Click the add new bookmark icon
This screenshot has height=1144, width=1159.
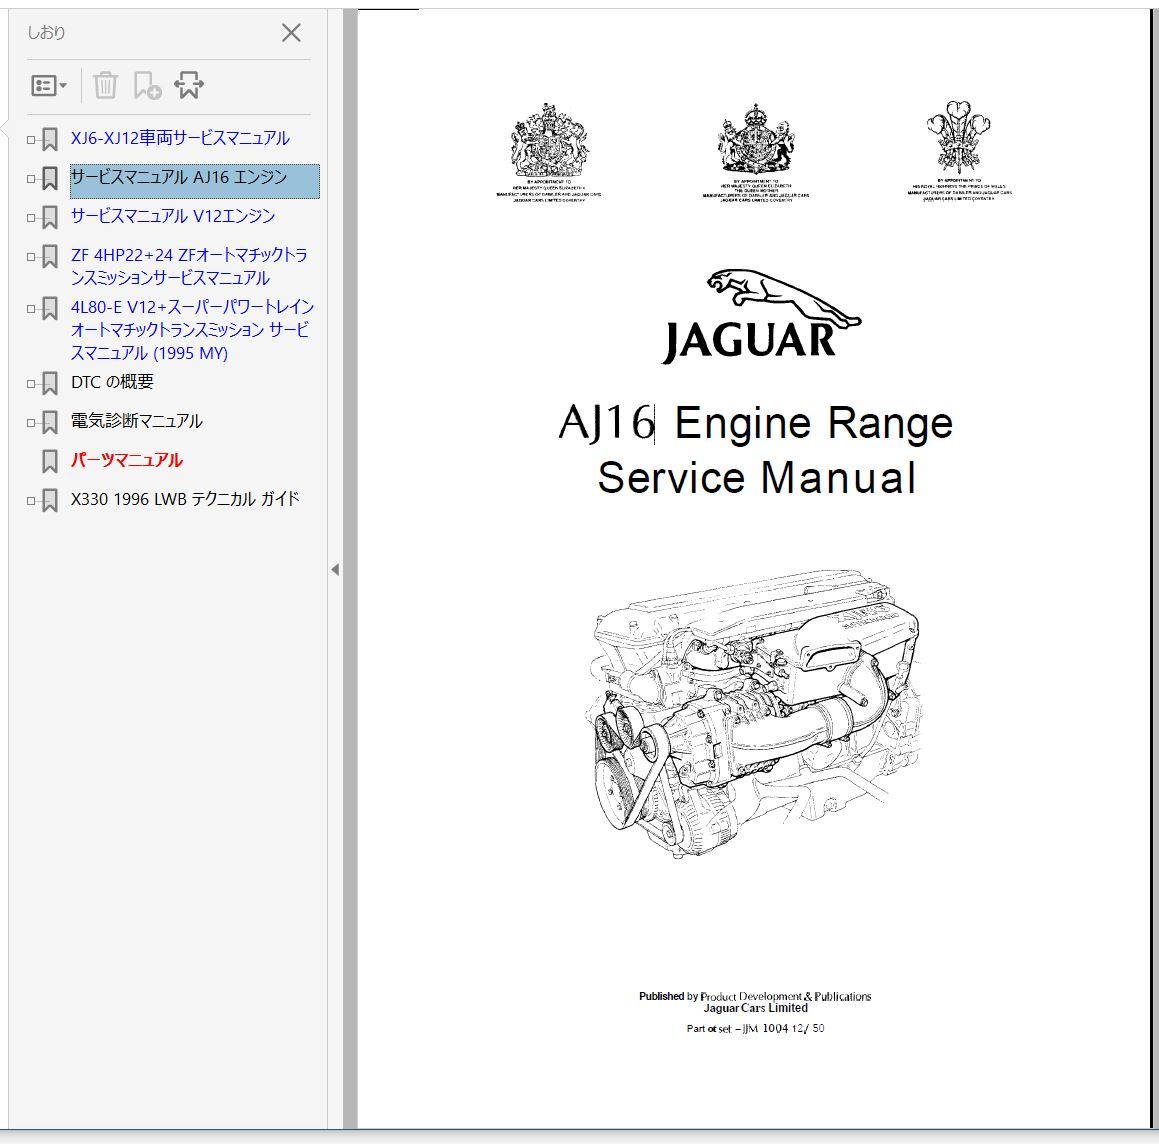pyautogui.click(x=147, y=86)
